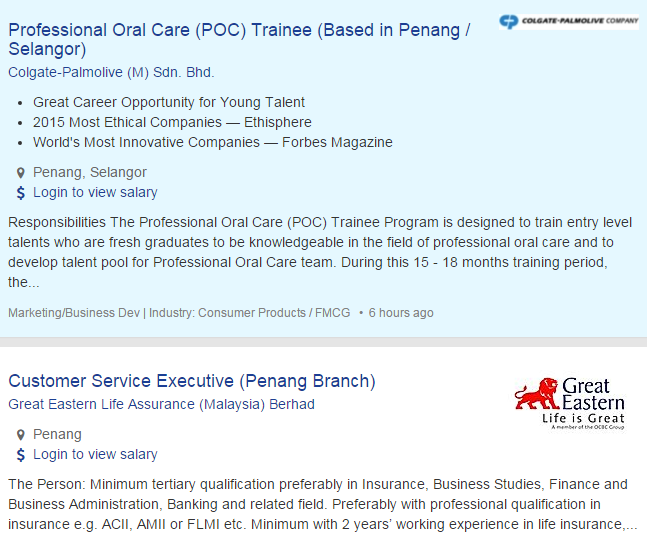
Task: Click Marketing/Business Dev category text
Action: pyautogui.click(x=74, y=313)
